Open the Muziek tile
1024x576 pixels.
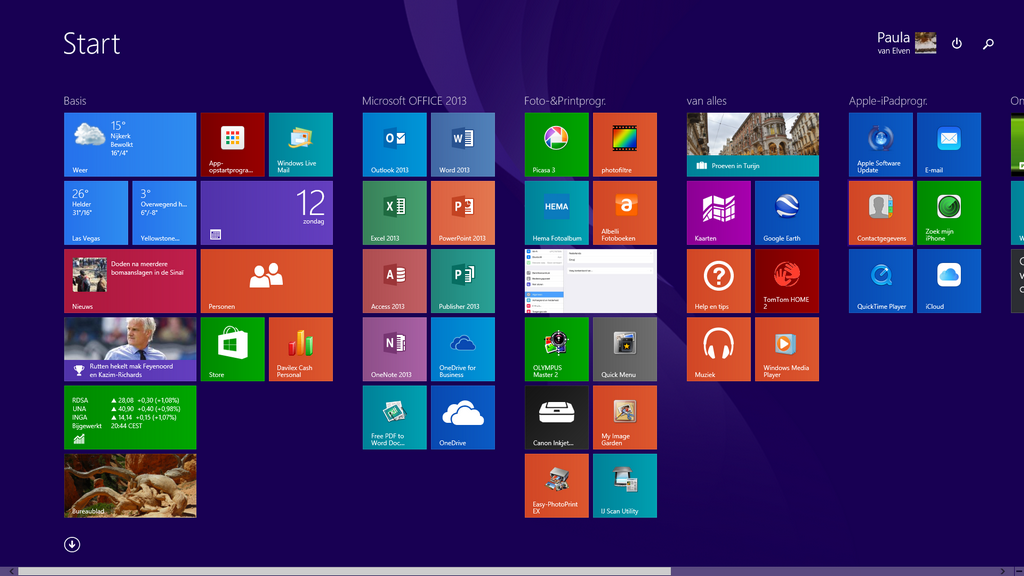718,349
